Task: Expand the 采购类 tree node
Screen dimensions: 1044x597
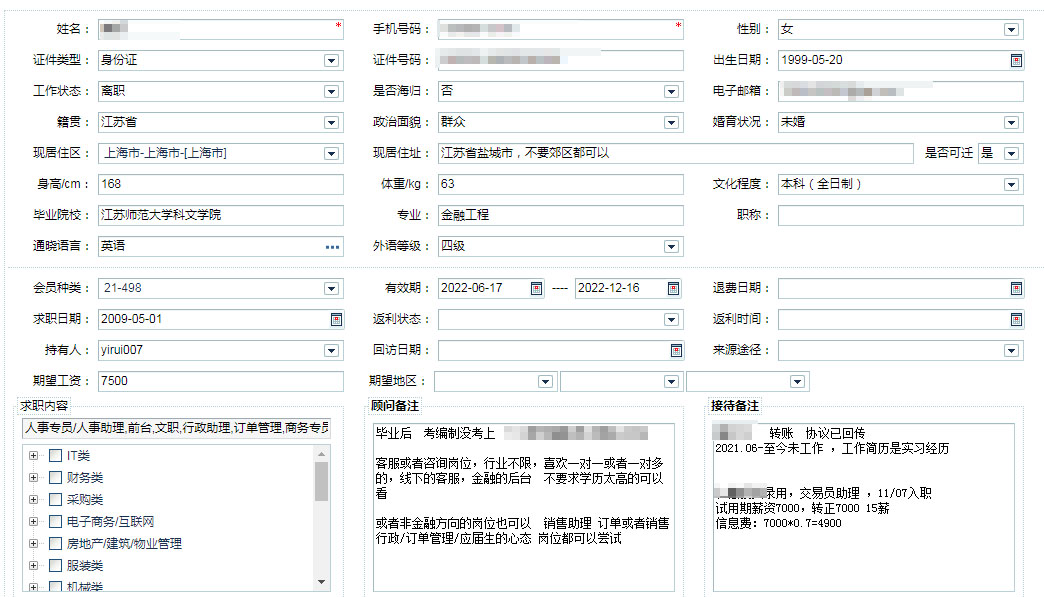Action: [33, 499]
